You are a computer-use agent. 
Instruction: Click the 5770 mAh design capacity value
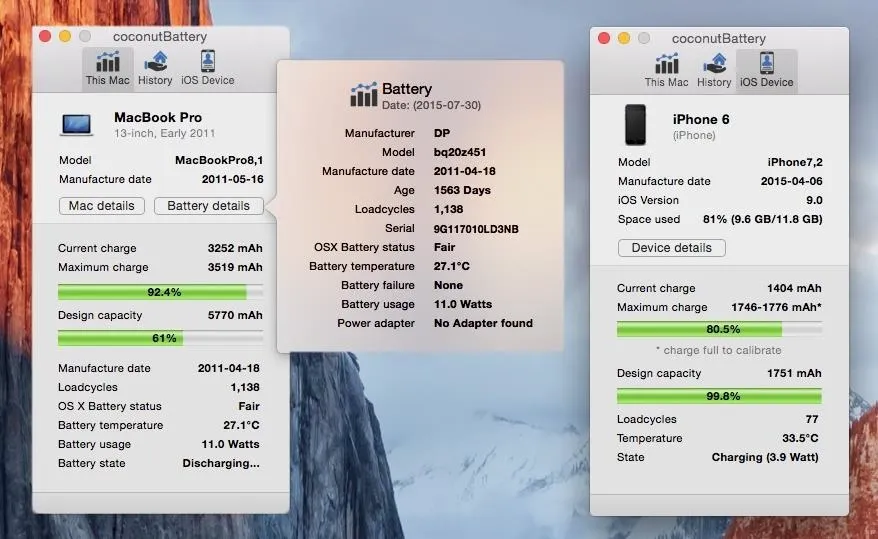point(235,315)
